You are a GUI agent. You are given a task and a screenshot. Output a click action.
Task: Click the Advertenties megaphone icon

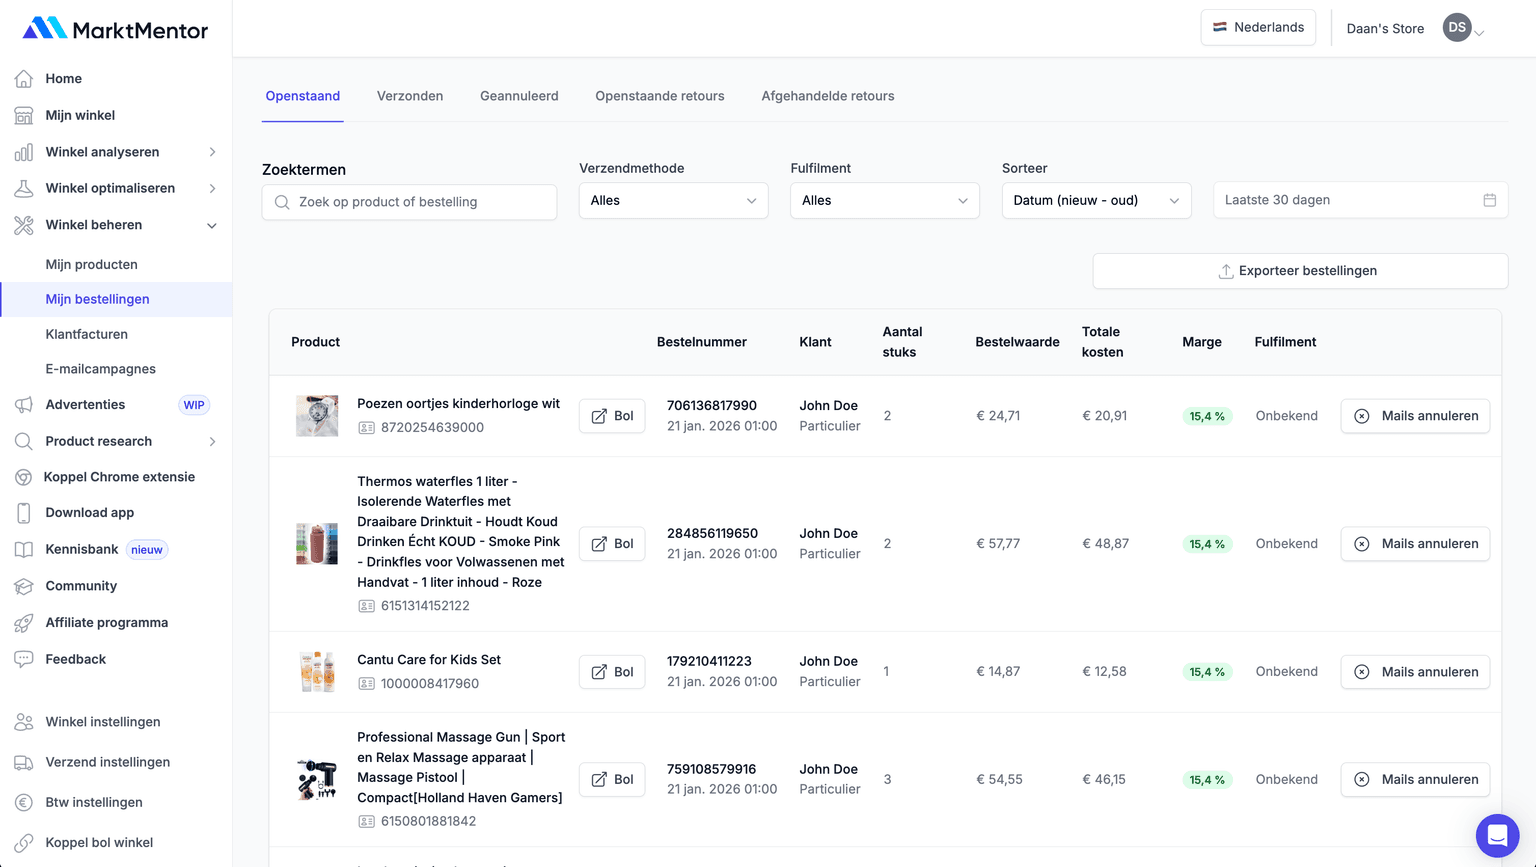(x=24, y=405)
